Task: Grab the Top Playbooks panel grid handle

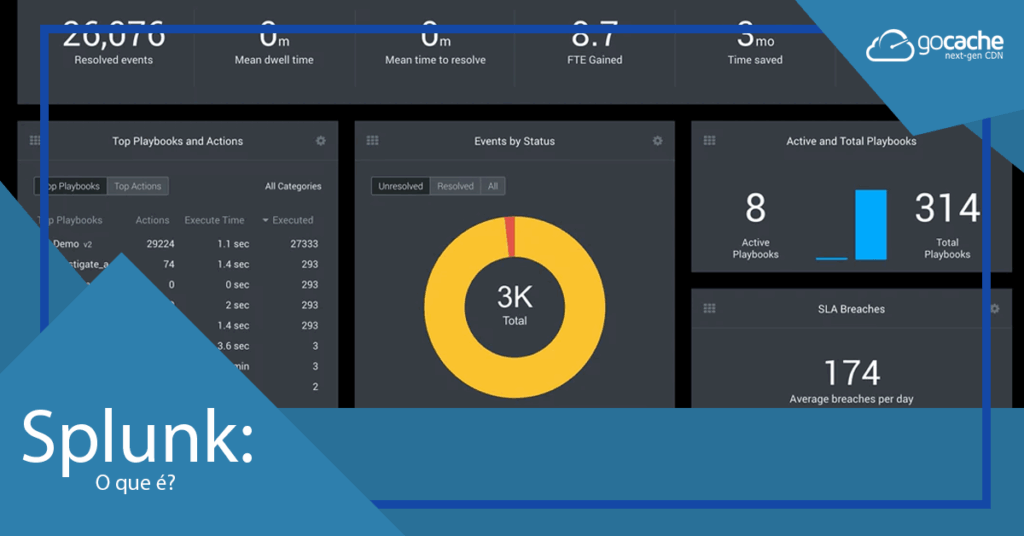Action: 35,141
